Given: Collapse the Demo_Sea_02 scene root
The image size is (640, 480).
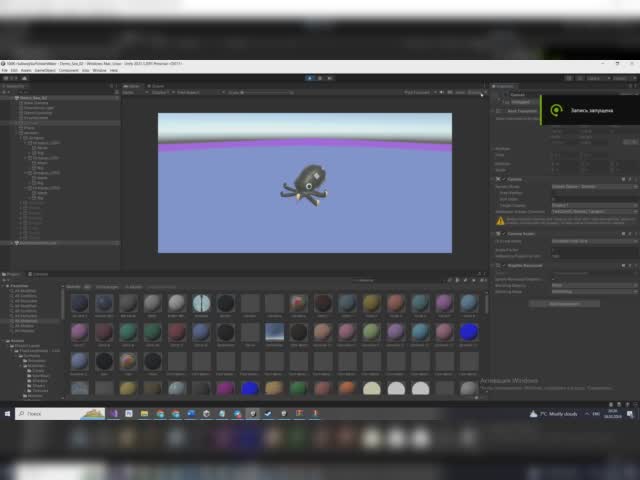Looking at the screenshot, I should [12, 98].
